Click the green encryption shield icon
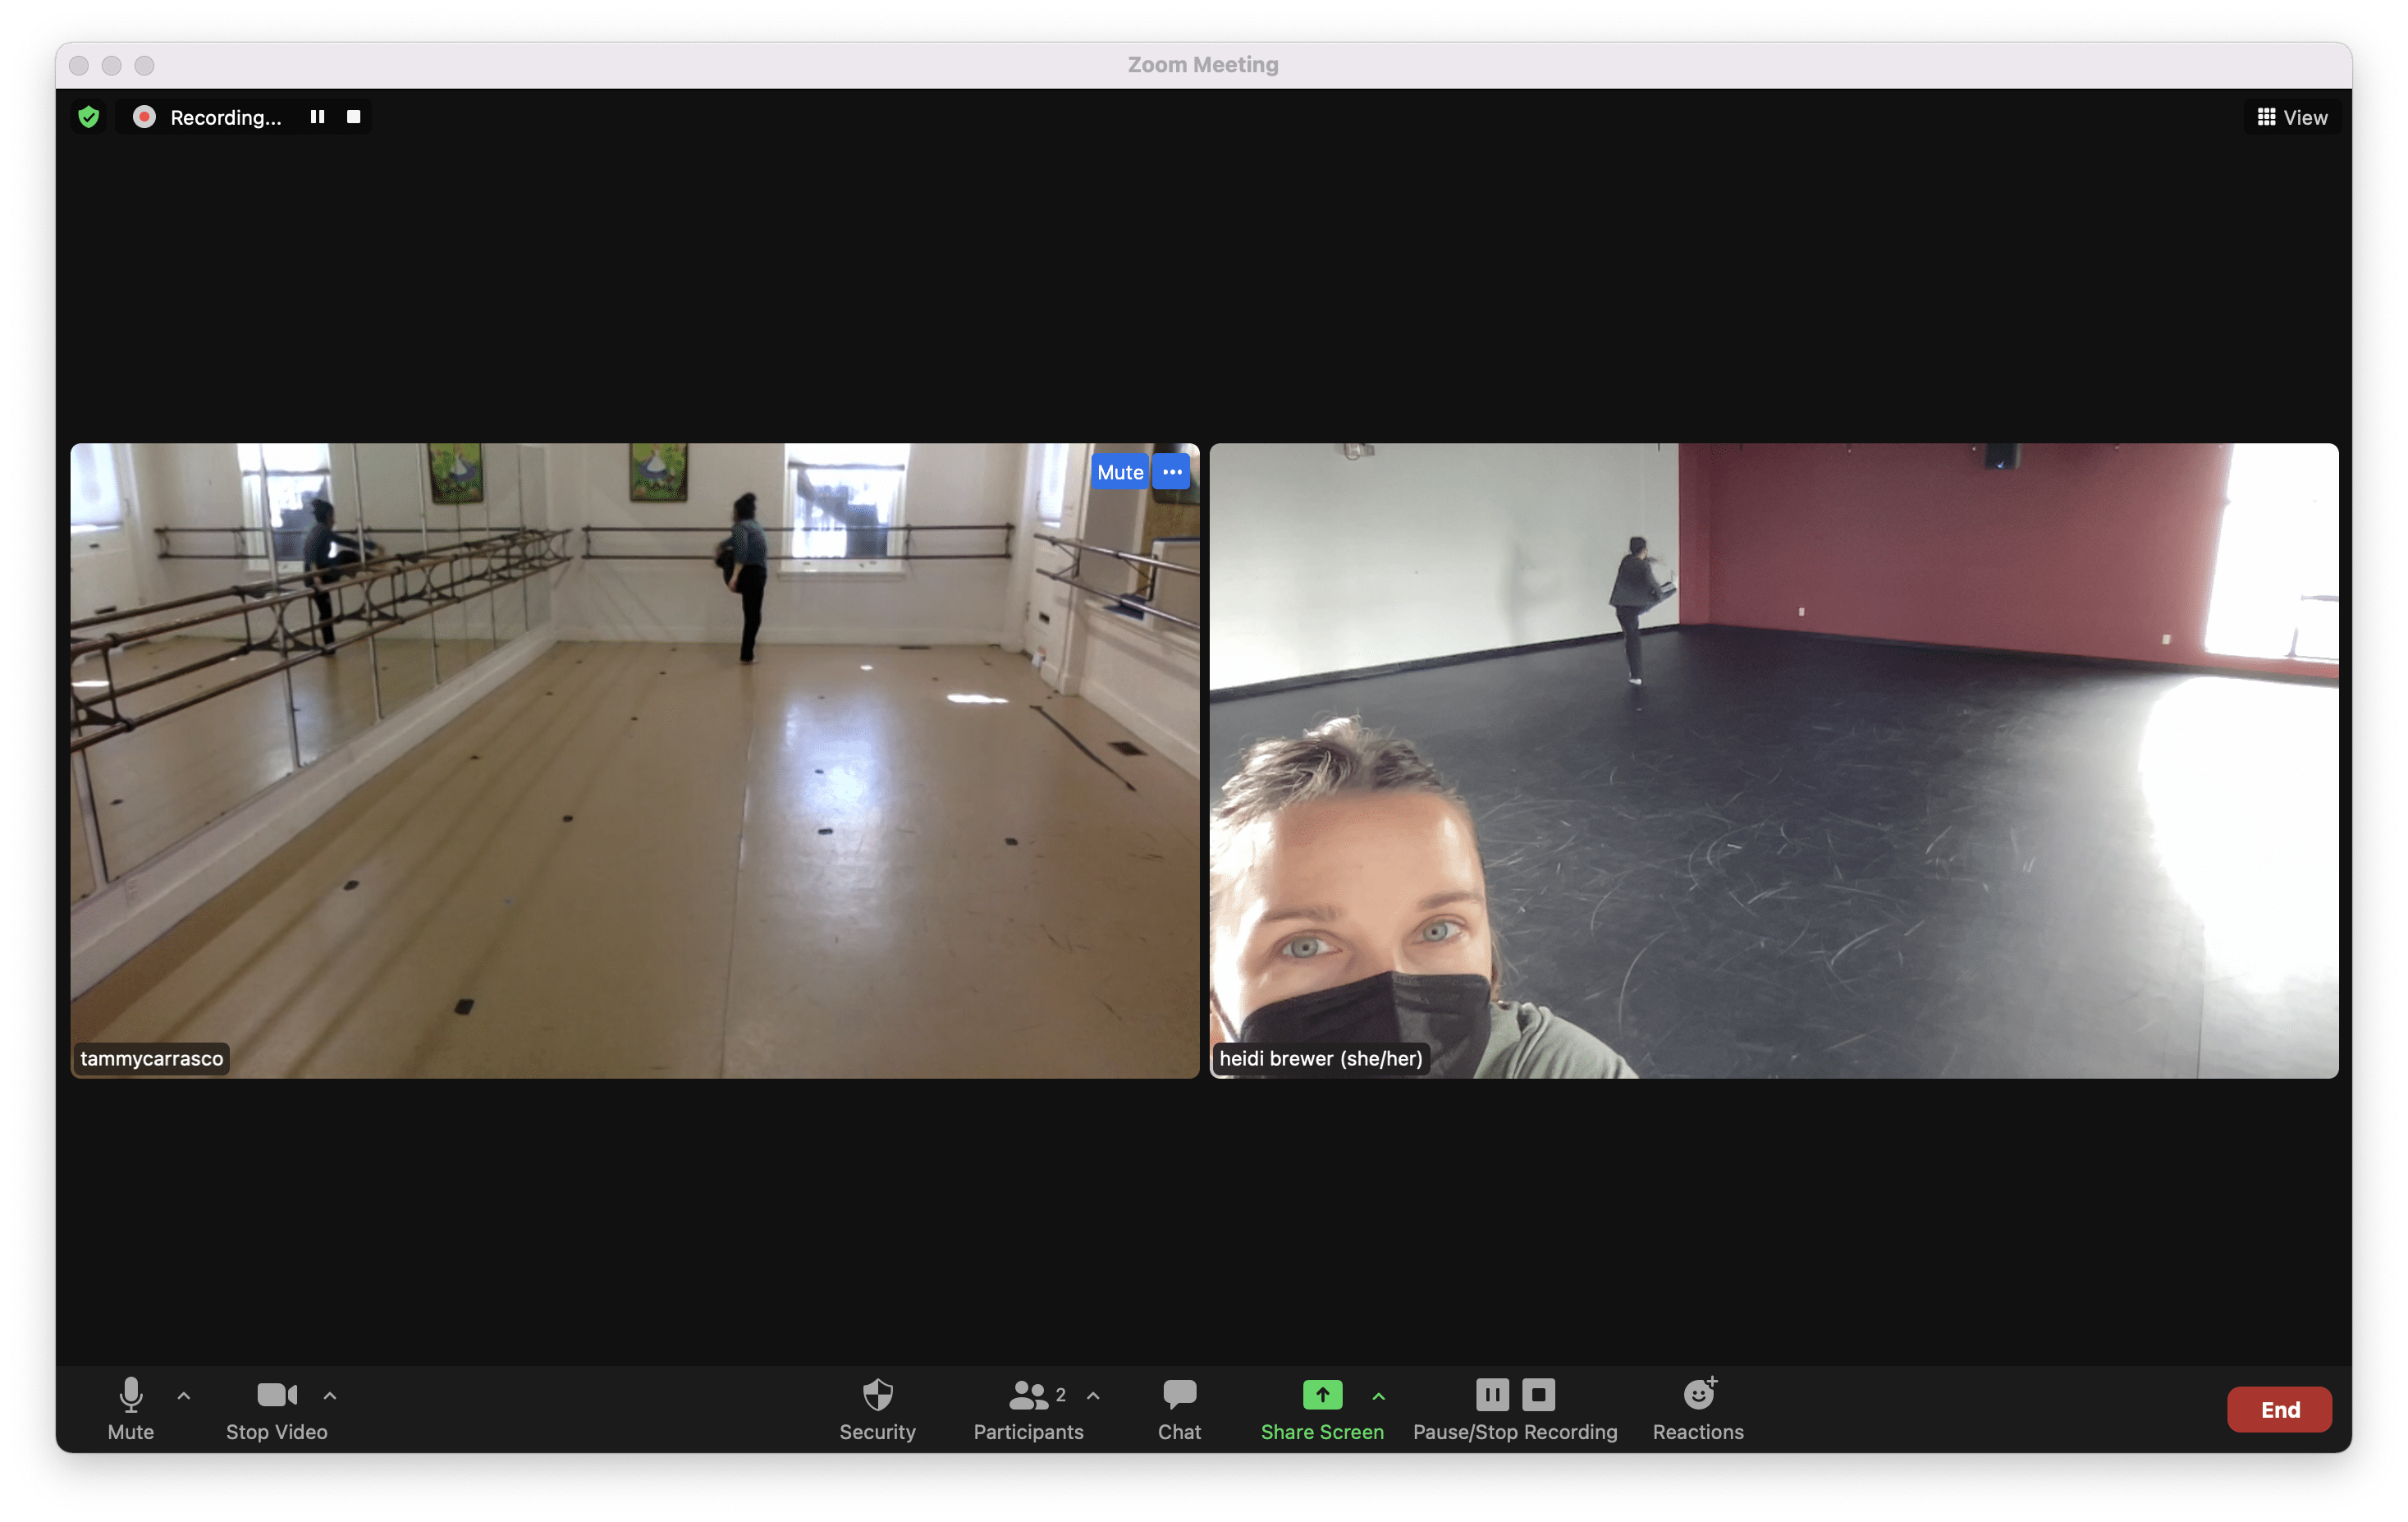 [x=89, y=117]
